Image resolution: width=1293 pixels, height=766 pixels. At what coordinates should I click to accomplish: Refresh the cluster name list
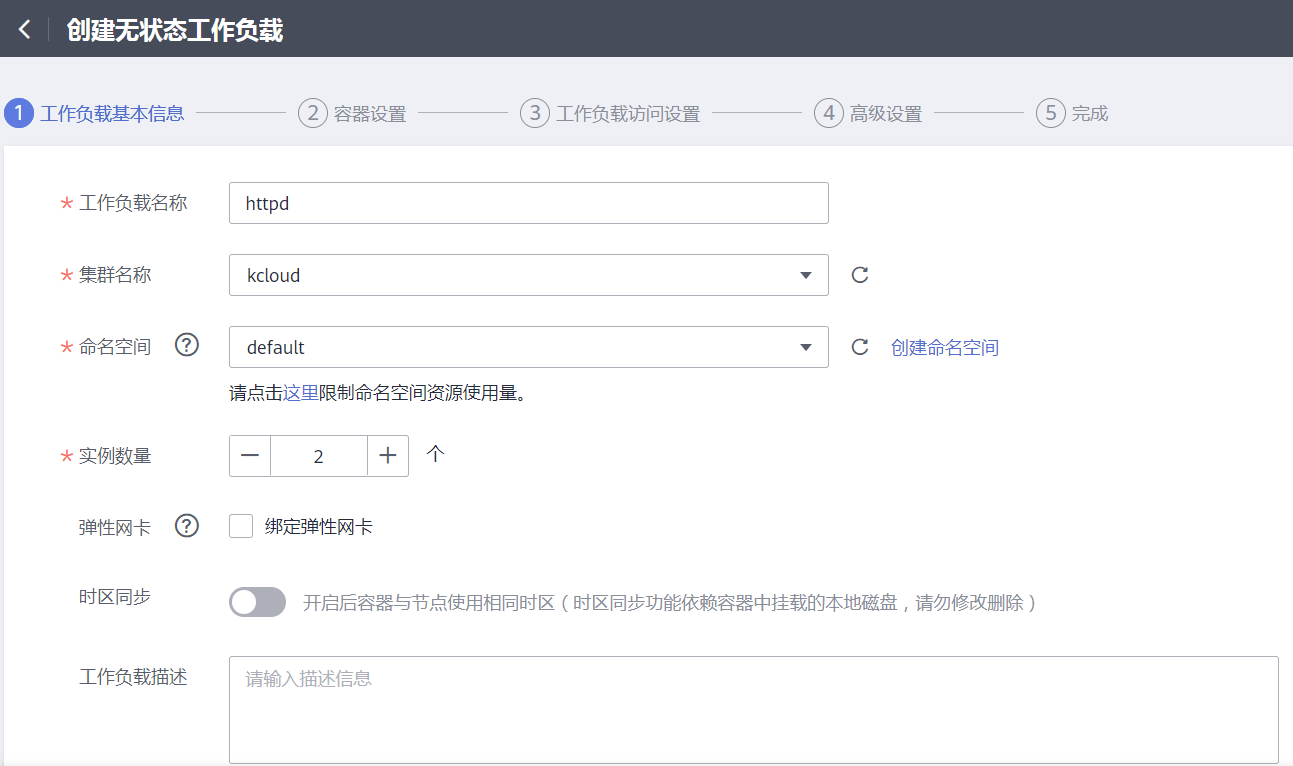859,275
